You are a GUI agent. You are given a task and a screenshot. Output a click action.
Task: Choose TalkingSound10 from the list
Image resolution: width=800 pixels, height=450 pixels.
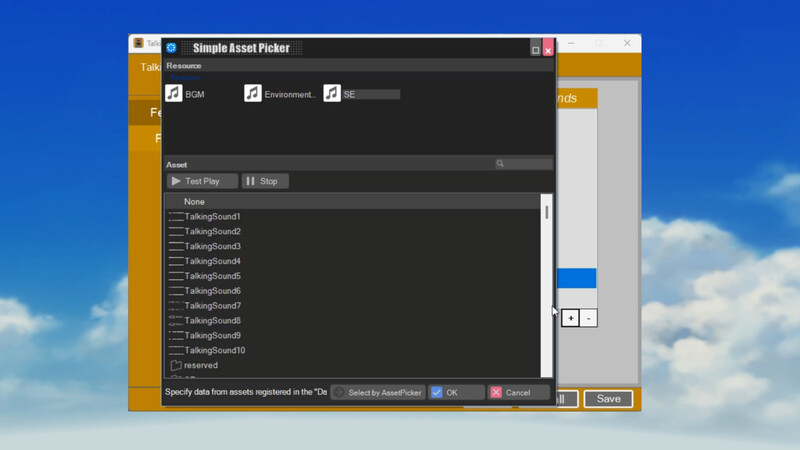pos(214,350)
